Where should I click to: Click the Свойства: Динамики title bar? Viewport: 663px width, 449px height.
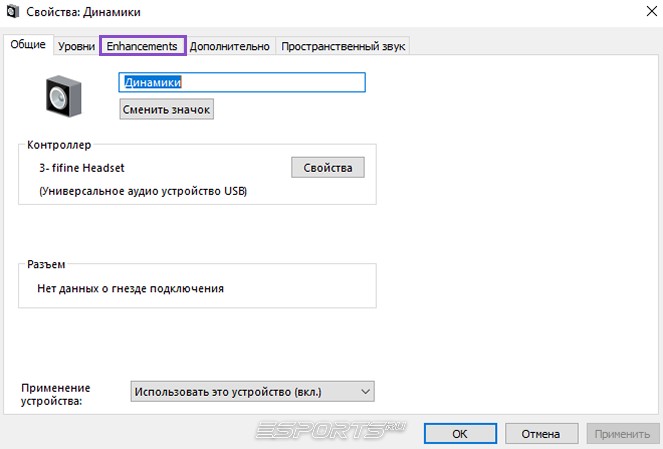[x=300, y=12]
